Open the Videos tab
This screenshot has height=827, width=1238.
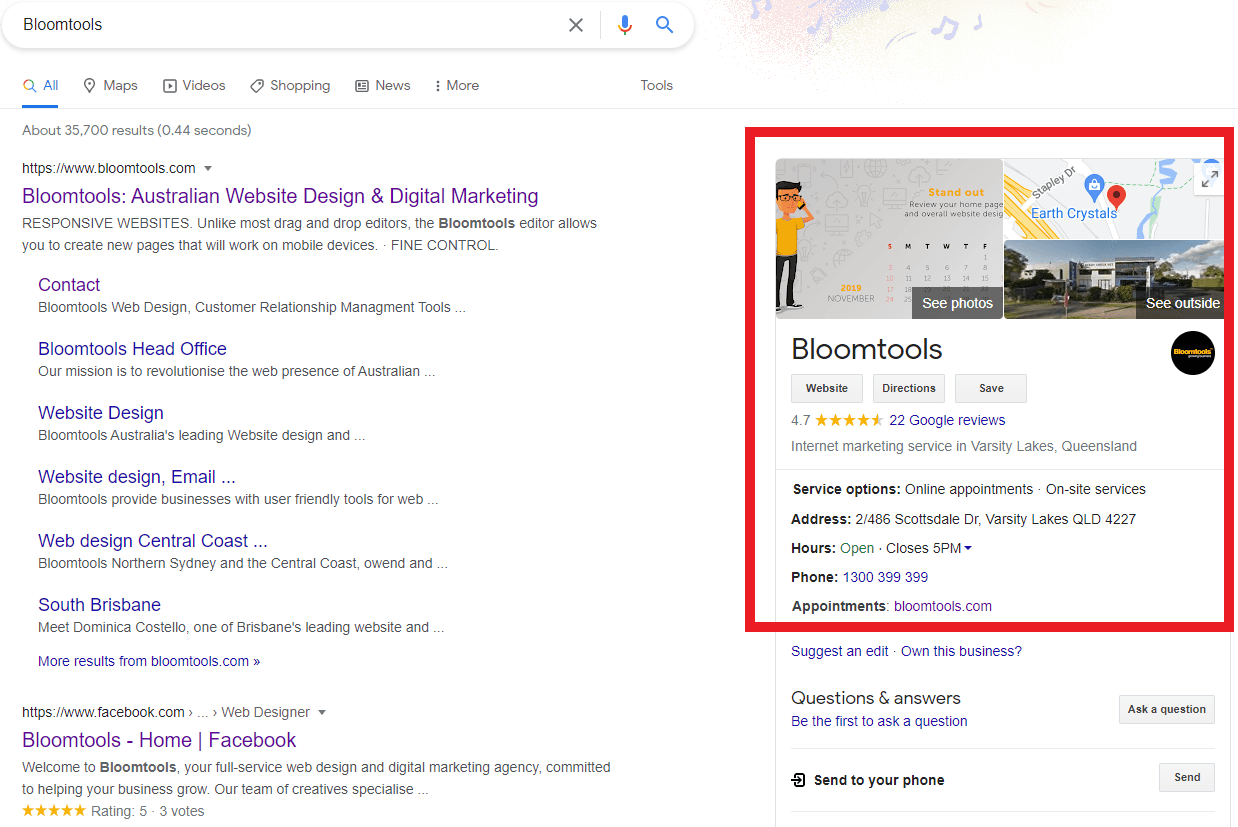194,85
